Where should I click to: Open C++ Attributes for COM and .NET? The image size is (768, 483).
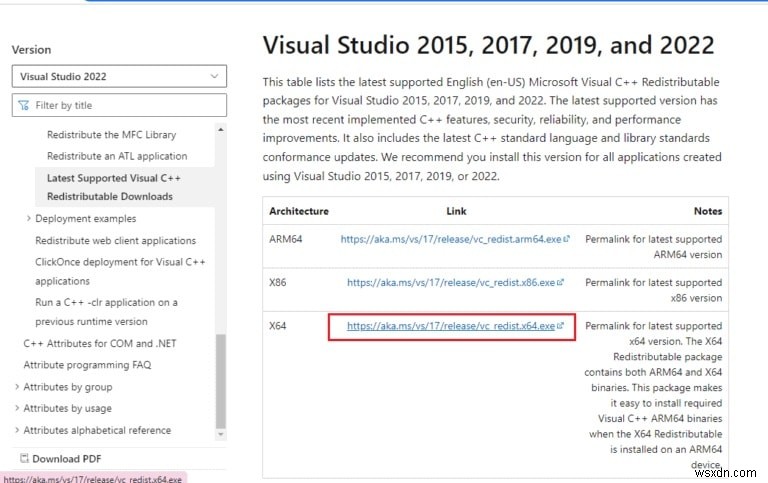100,343
